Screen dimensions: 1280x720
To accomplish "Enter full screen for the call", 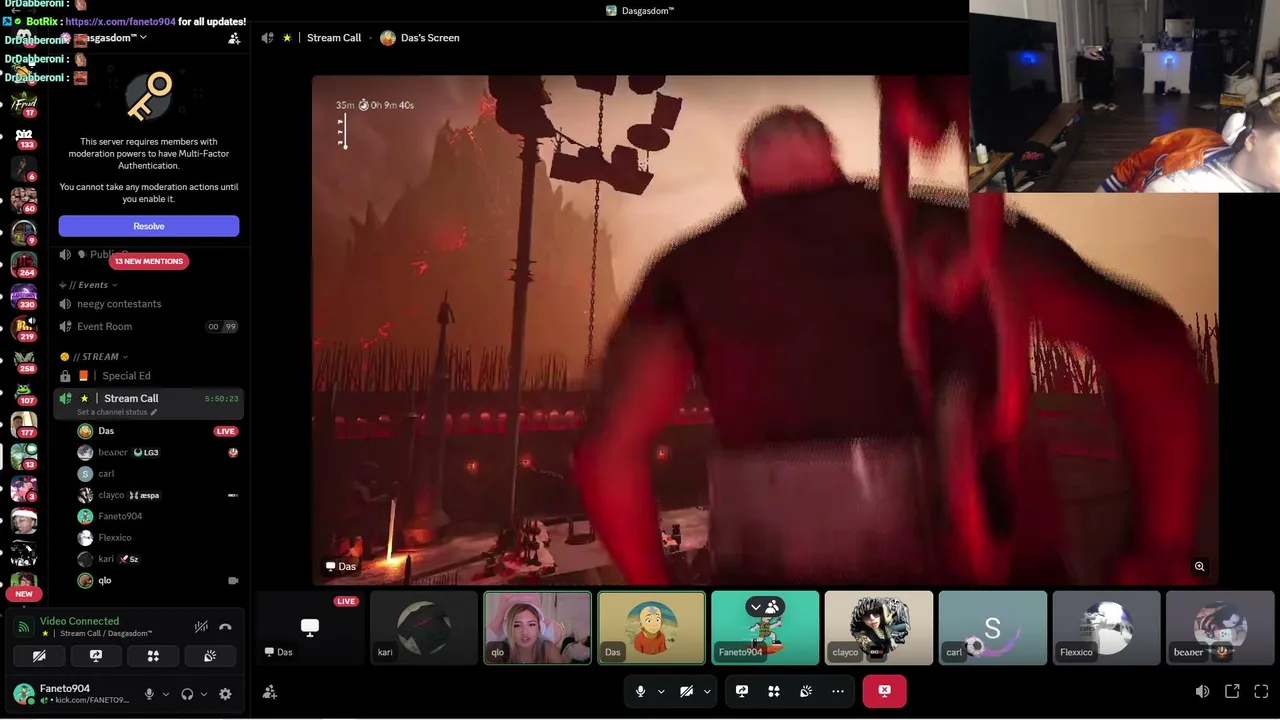I will [x=1261, y=691].
